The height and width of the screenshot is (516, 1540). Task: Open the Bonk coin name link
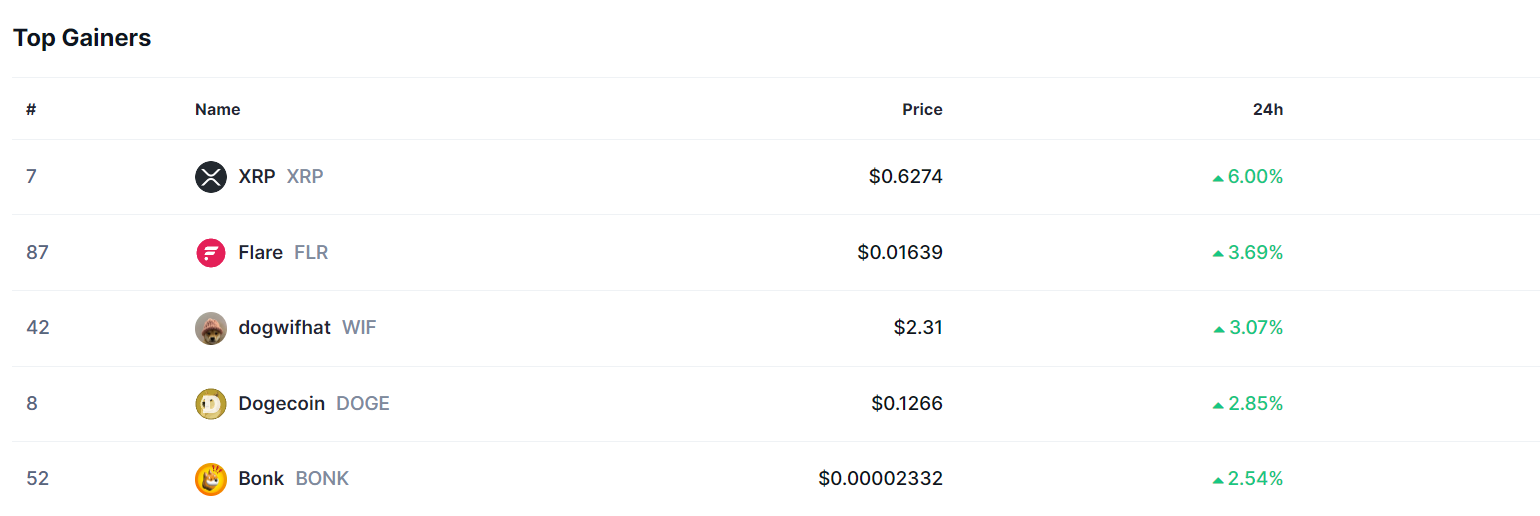coord(261,479)
